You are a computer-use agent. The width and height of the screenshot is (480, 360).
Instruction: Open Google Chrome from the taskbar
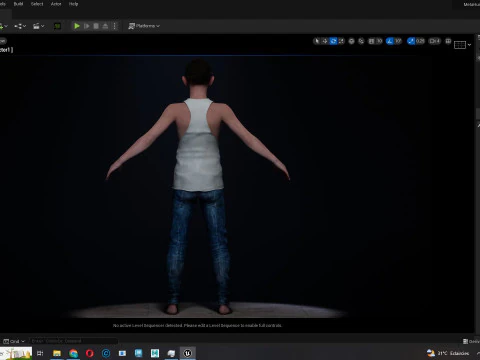click(x=73, y=353)
